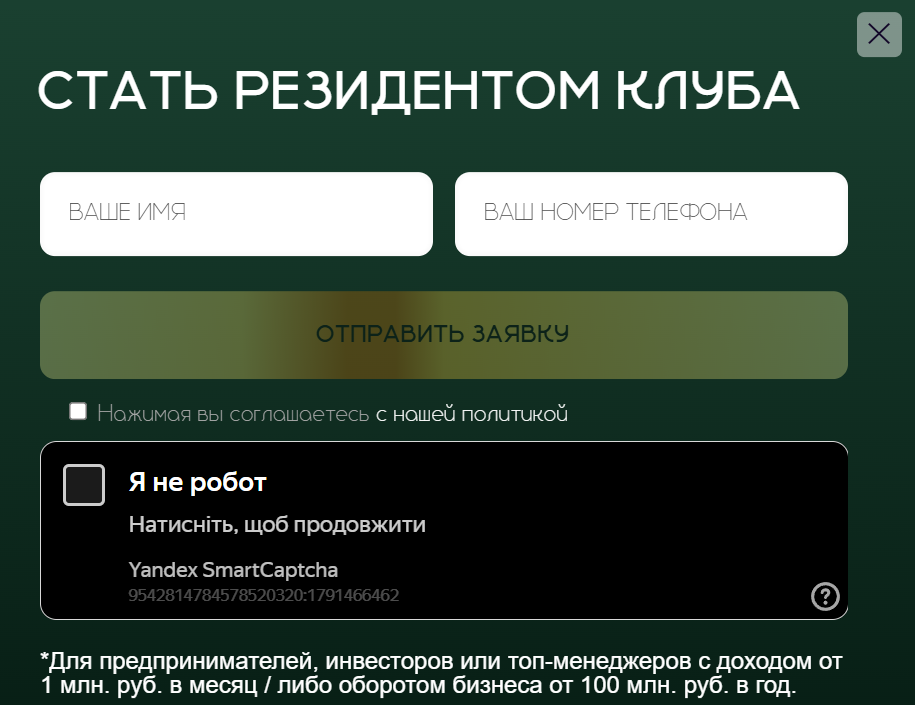
Task: Focus the 'ВАШ НОМЕР ТЕЛЕФОНА' phone field
Action: pyautogui.click(x=651, y=214)
